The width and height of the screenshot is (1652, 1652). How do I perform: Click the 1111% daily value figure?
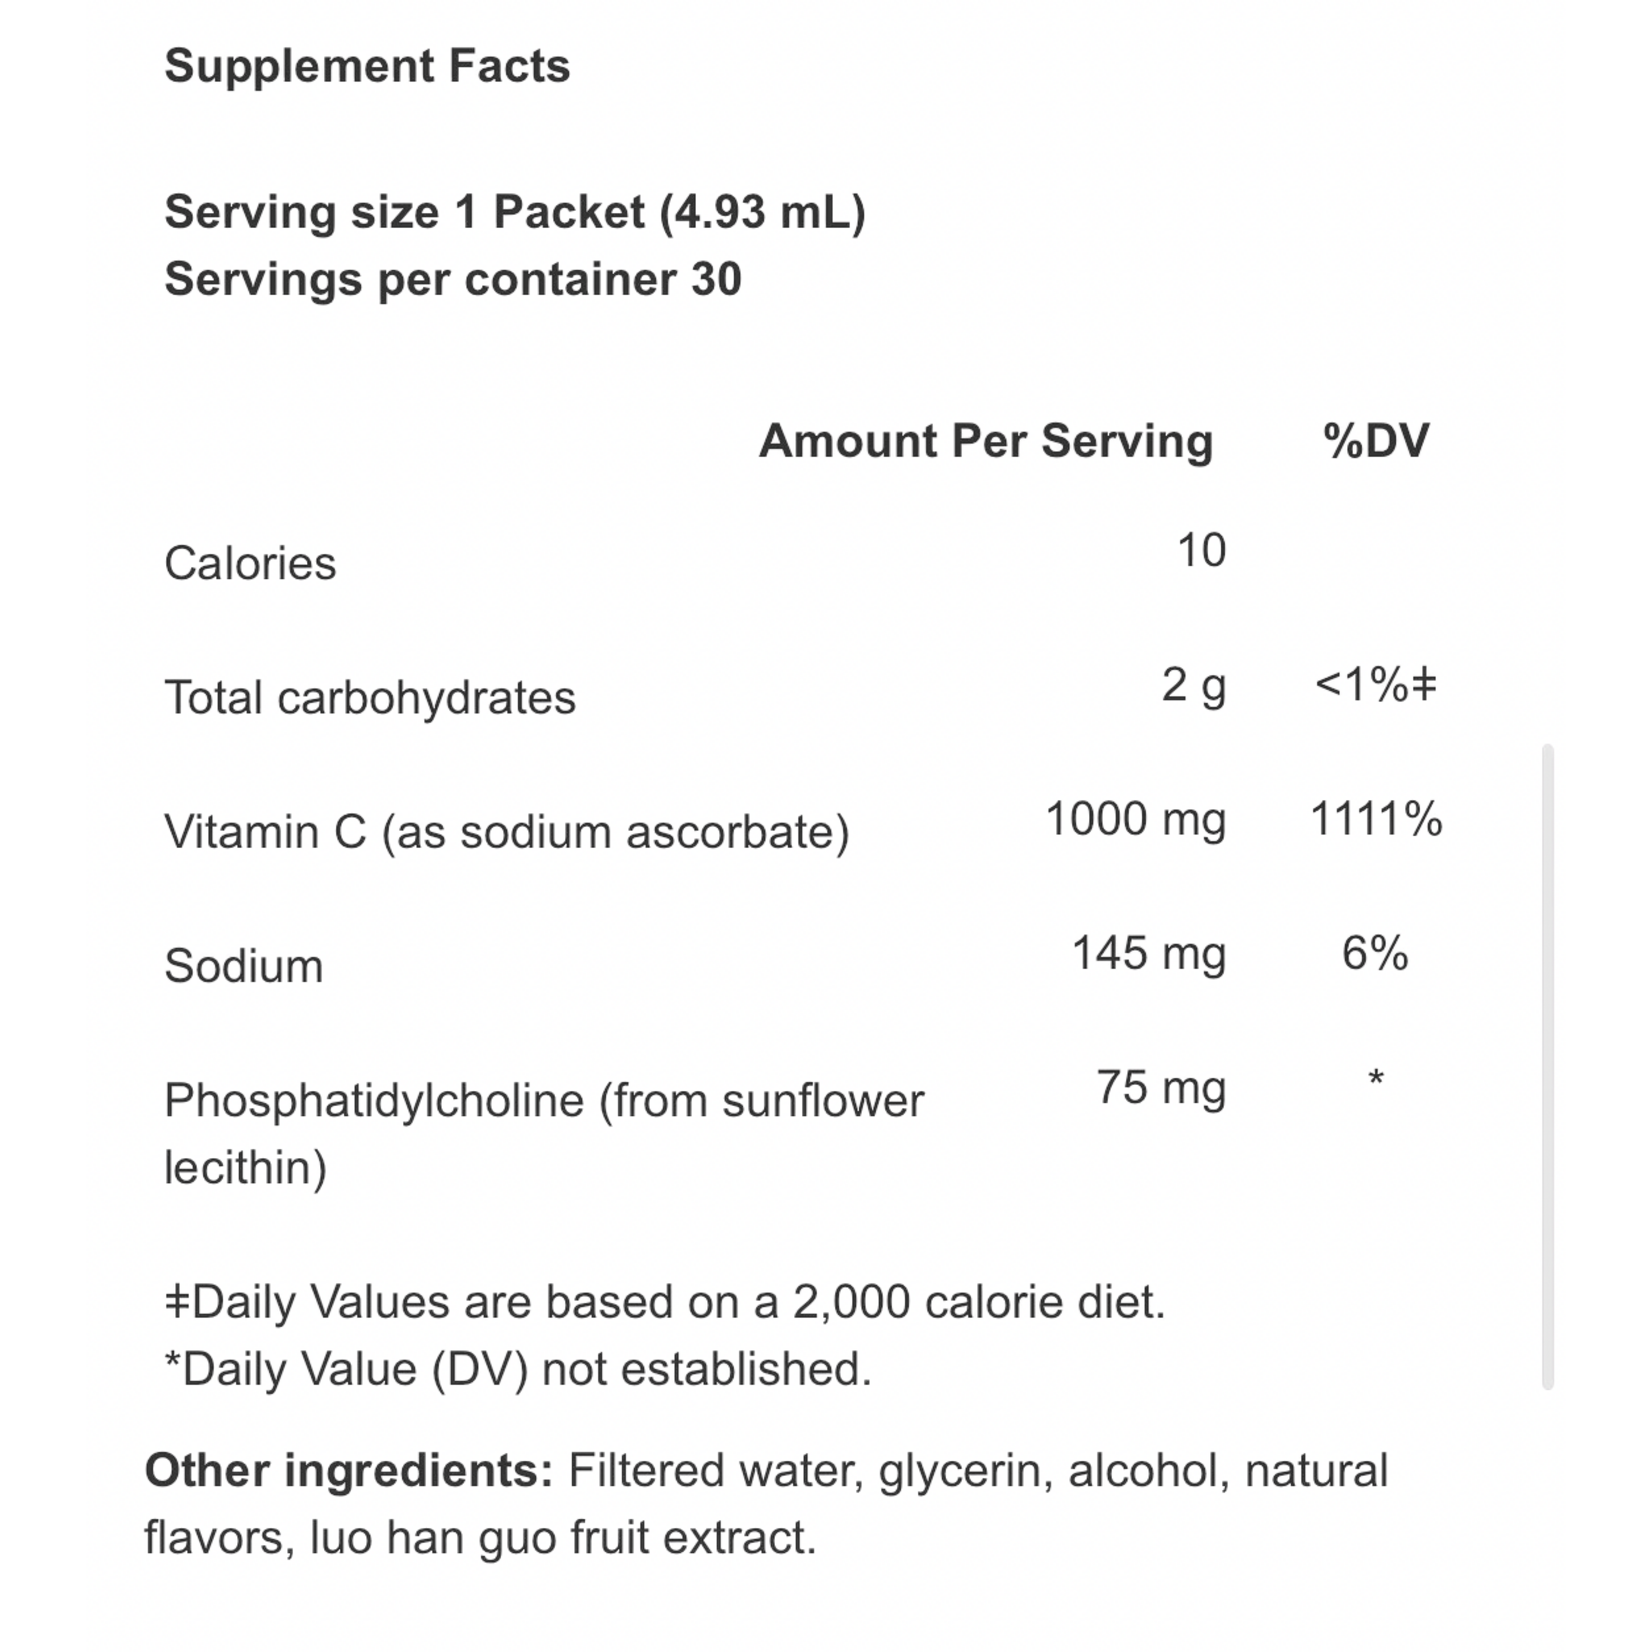coord(1375,819)
